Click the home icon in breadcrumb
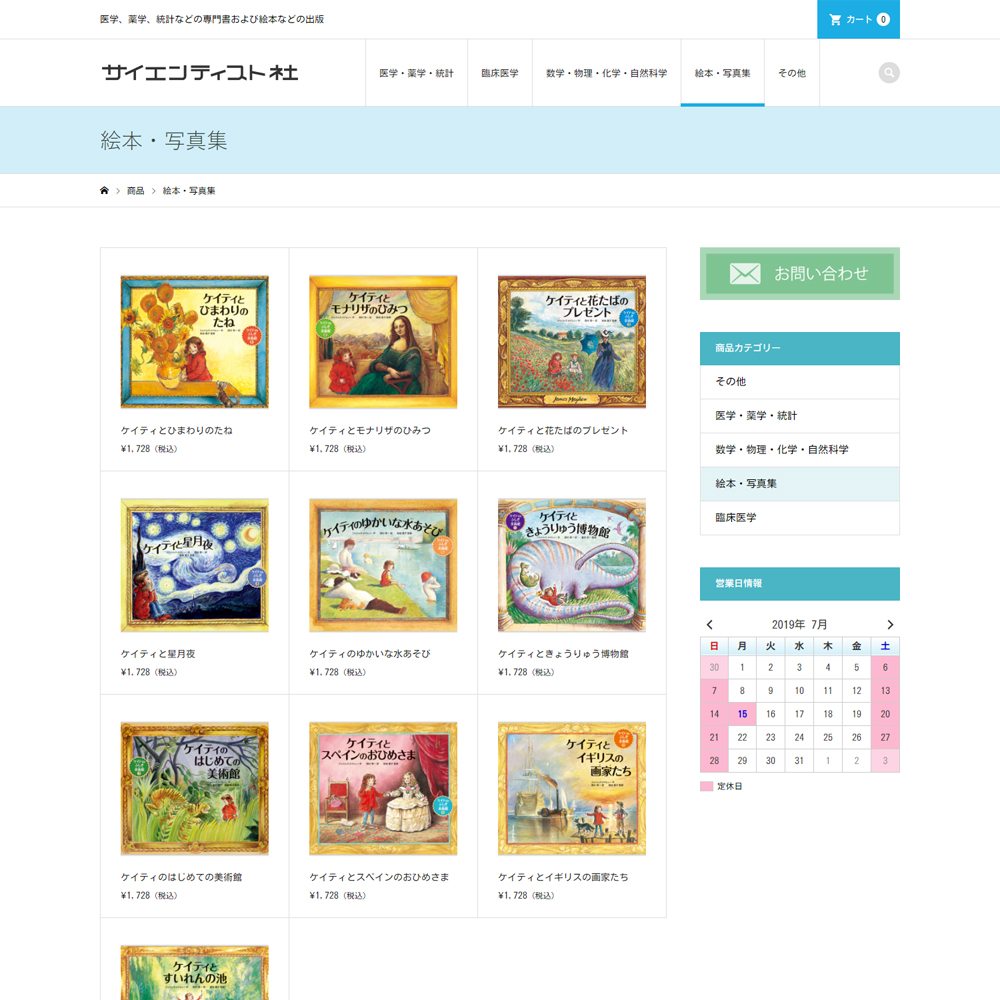Viewport: 1000px width, 1000px height. point(104,190)
